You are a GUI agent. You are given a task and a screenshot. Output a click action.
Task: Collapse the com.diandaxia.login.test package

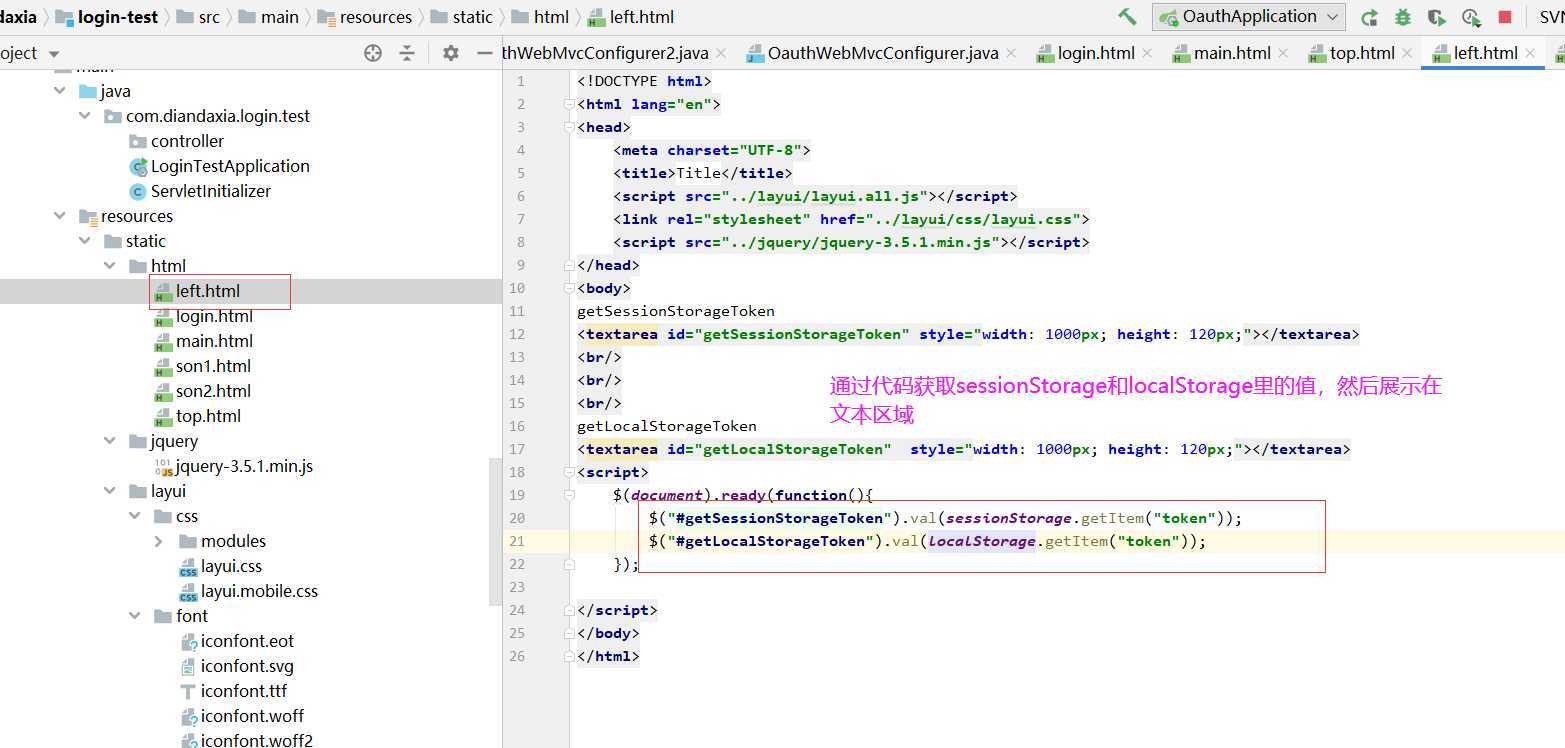86,116
